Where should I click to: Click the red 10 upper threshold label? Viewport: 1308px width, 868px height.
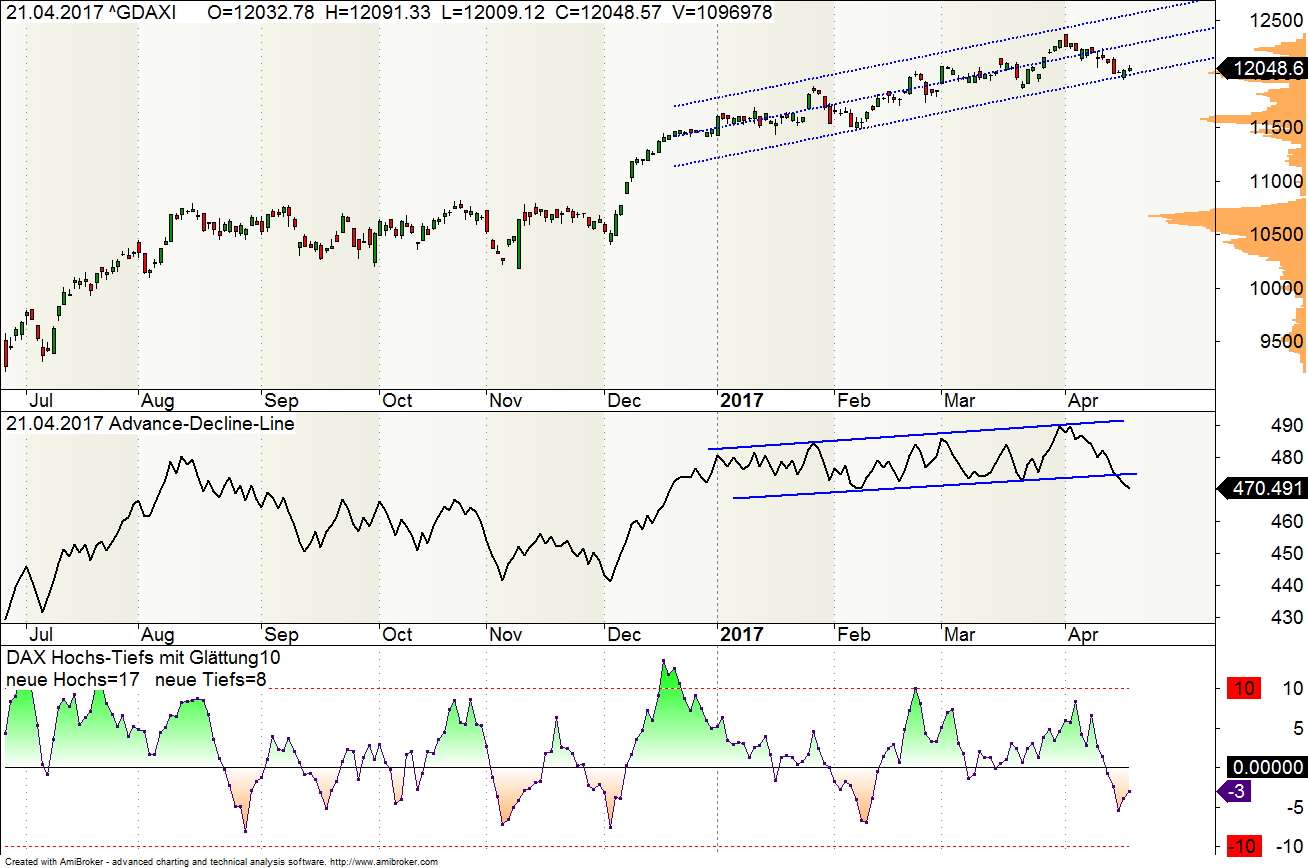(x=1242, y=688)
